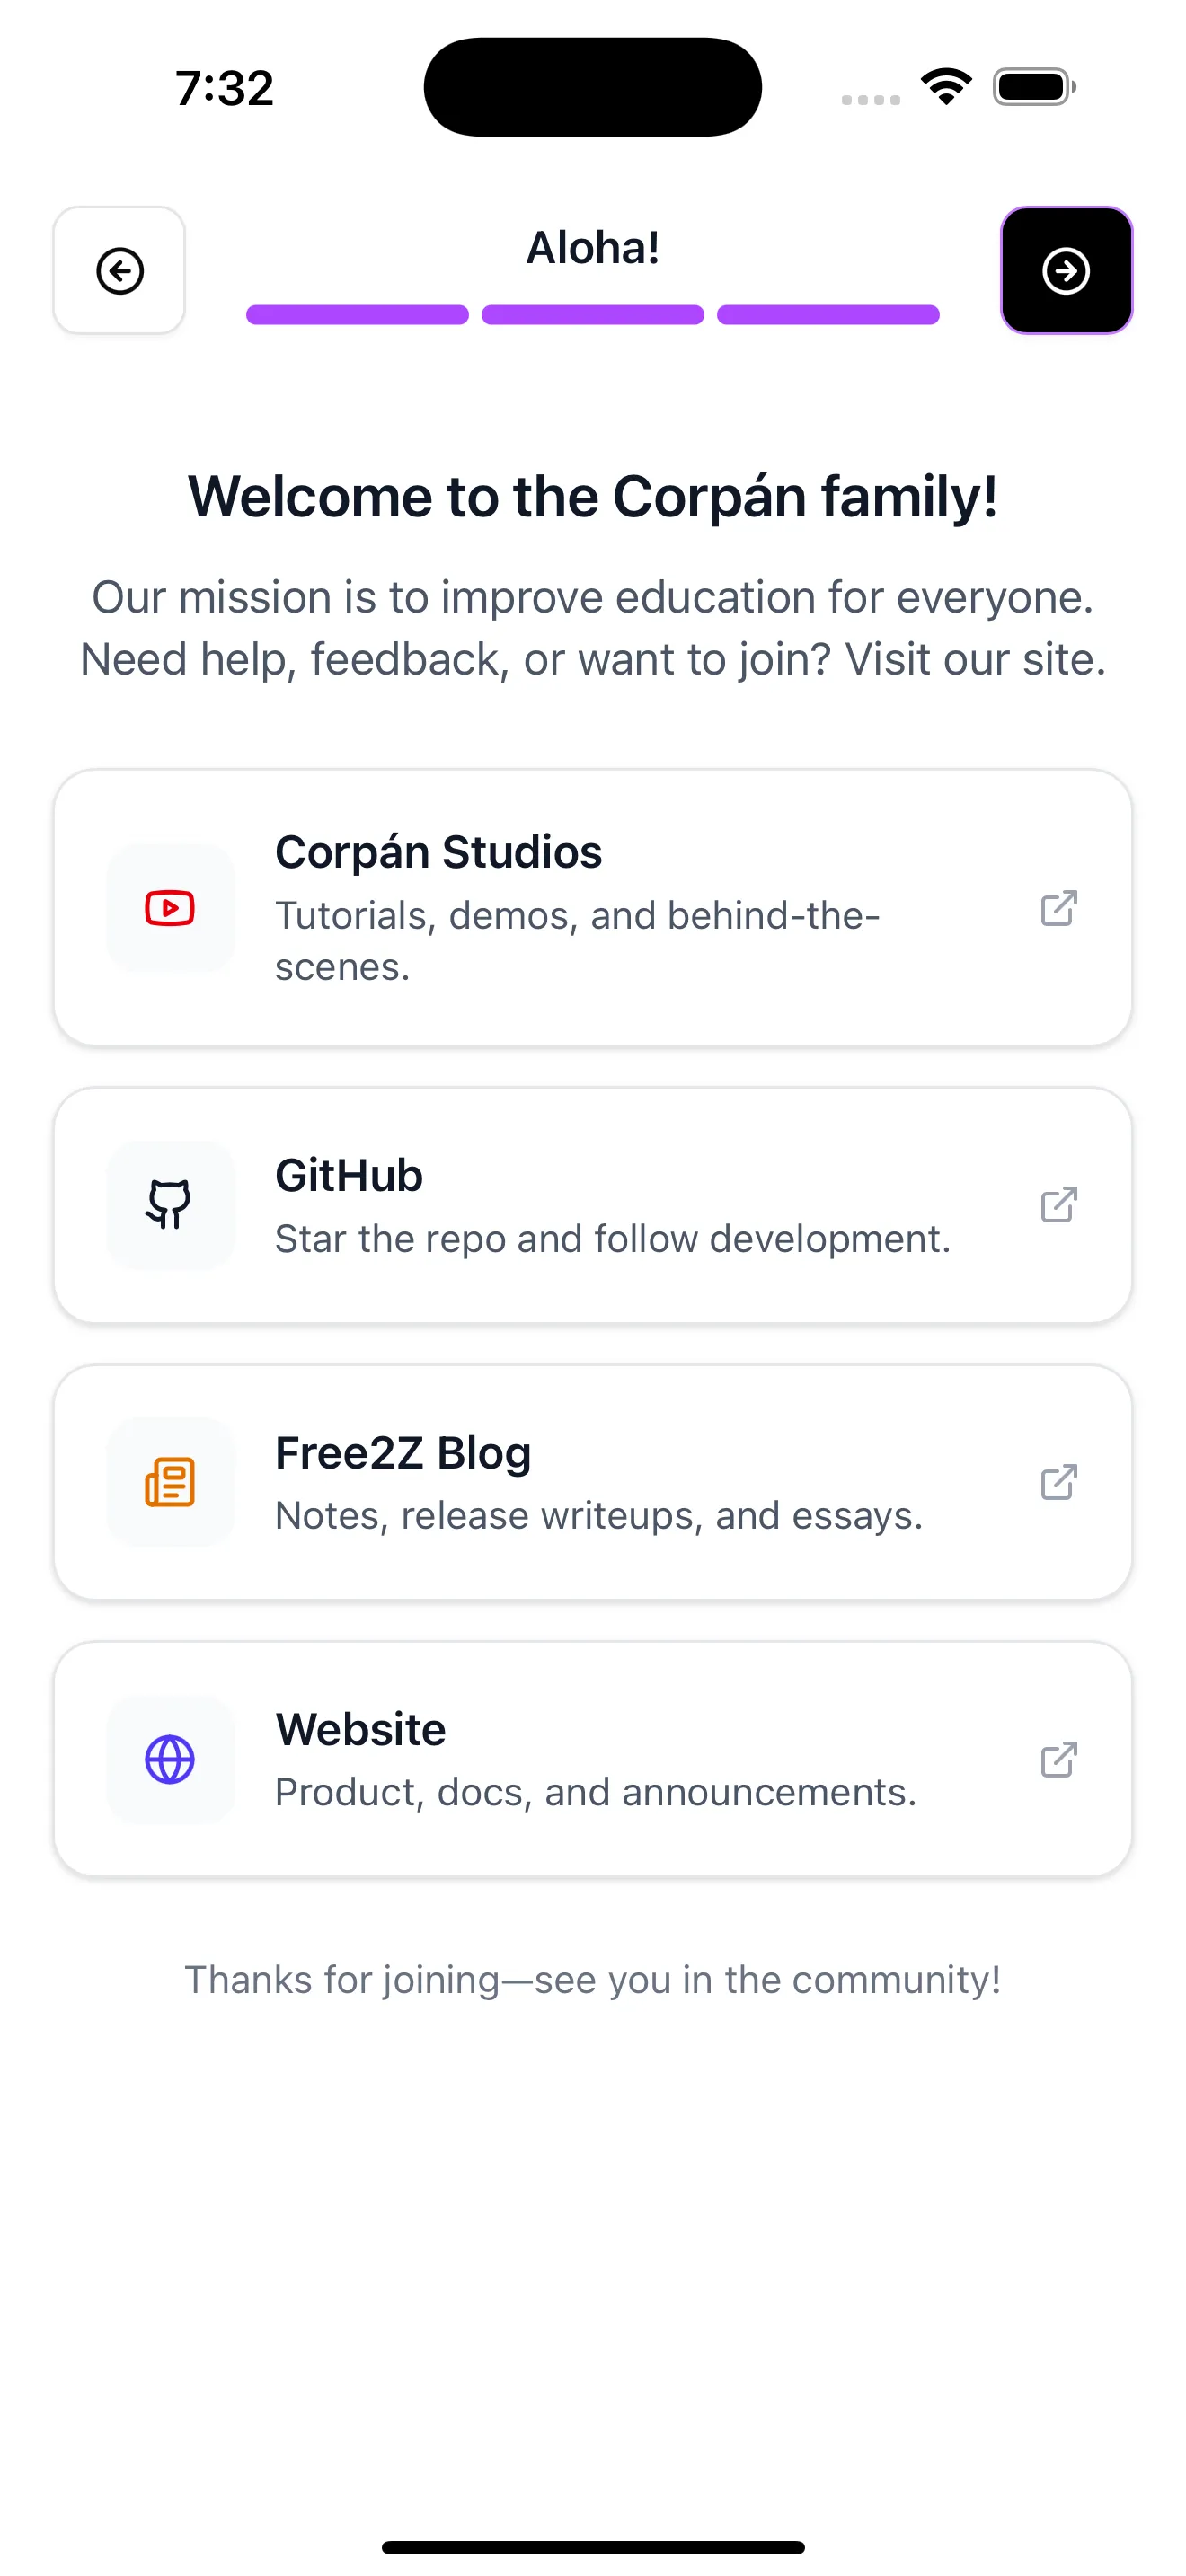The height and width of the screenshot is (2576, 1186).
Task: Open the Website title link
Action: 361,1730
